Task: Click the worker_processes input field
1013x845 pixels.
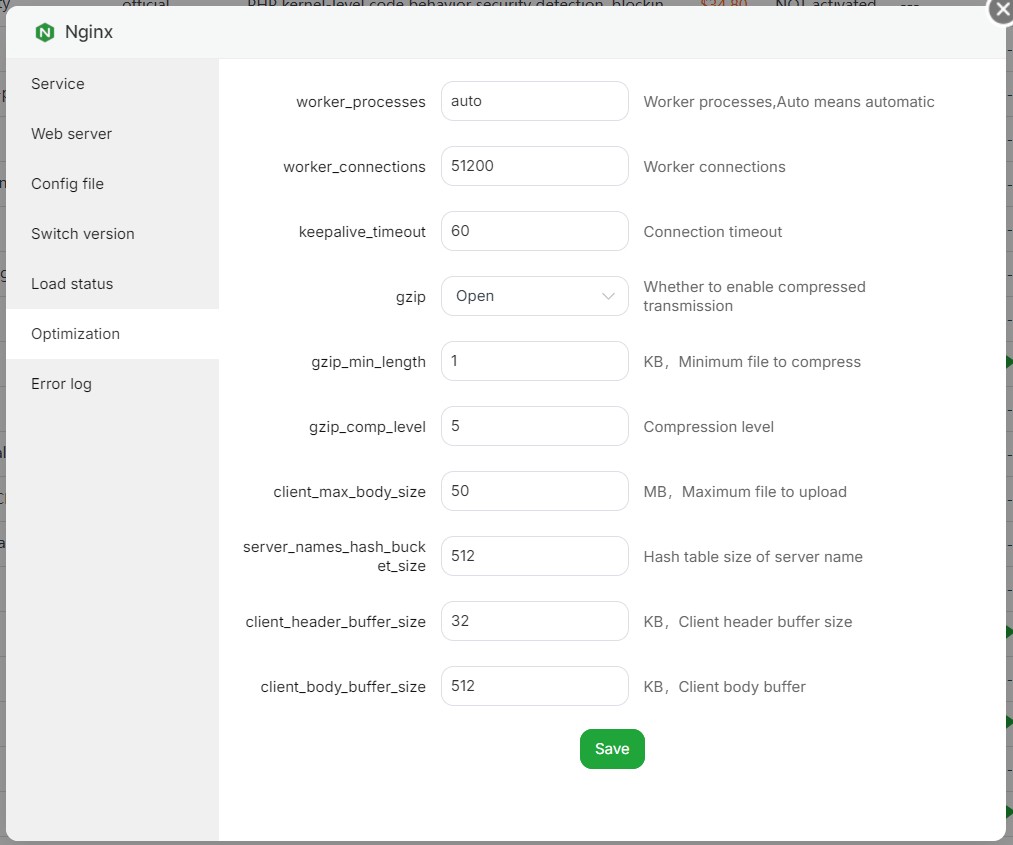Action: (x=534, y=101)
